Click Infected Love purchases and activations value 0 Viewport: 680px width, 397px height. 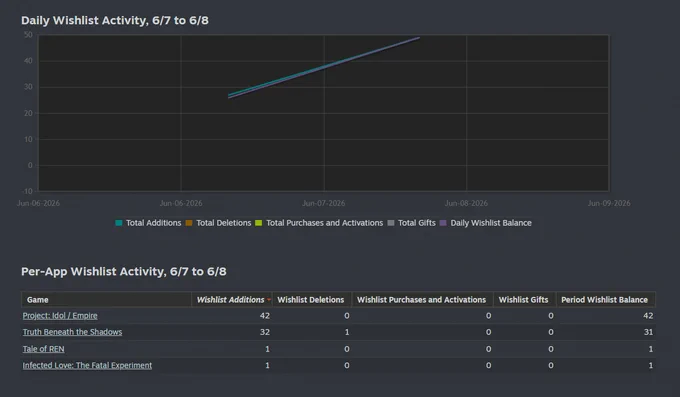[488, 365]
